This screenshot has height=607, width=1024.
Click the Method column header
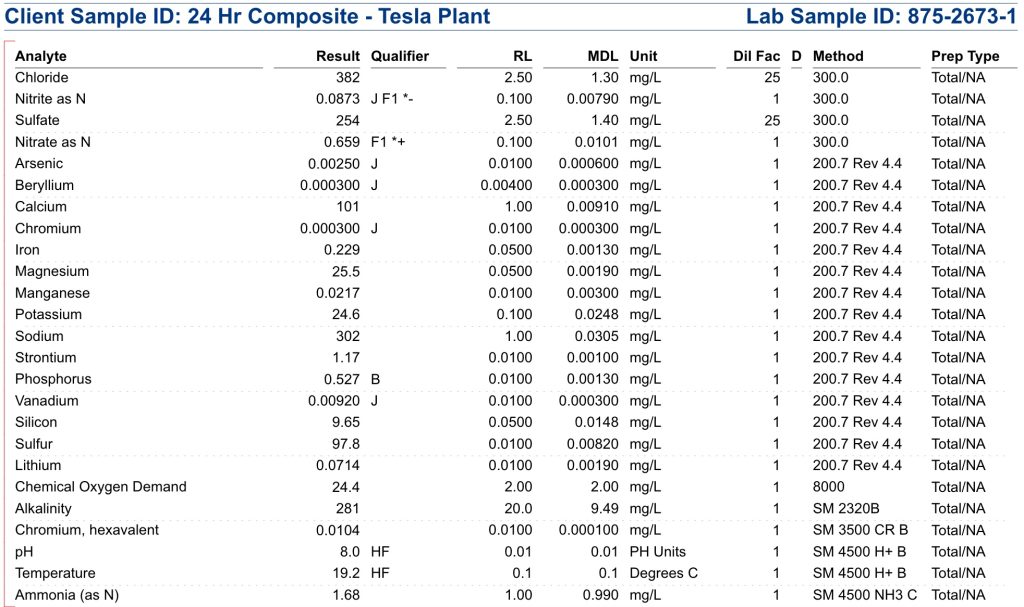[838, 56]
